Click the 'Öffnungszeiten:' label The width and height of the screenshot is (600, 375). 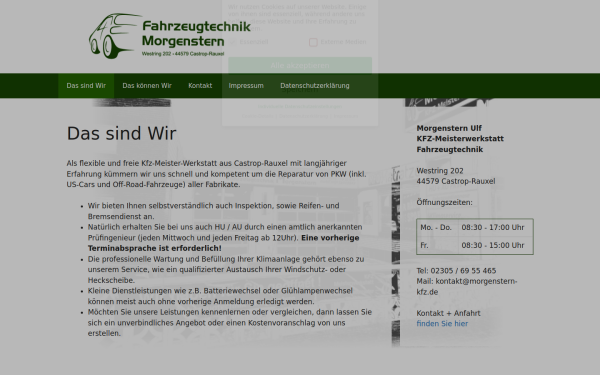(x=444, y=202)
